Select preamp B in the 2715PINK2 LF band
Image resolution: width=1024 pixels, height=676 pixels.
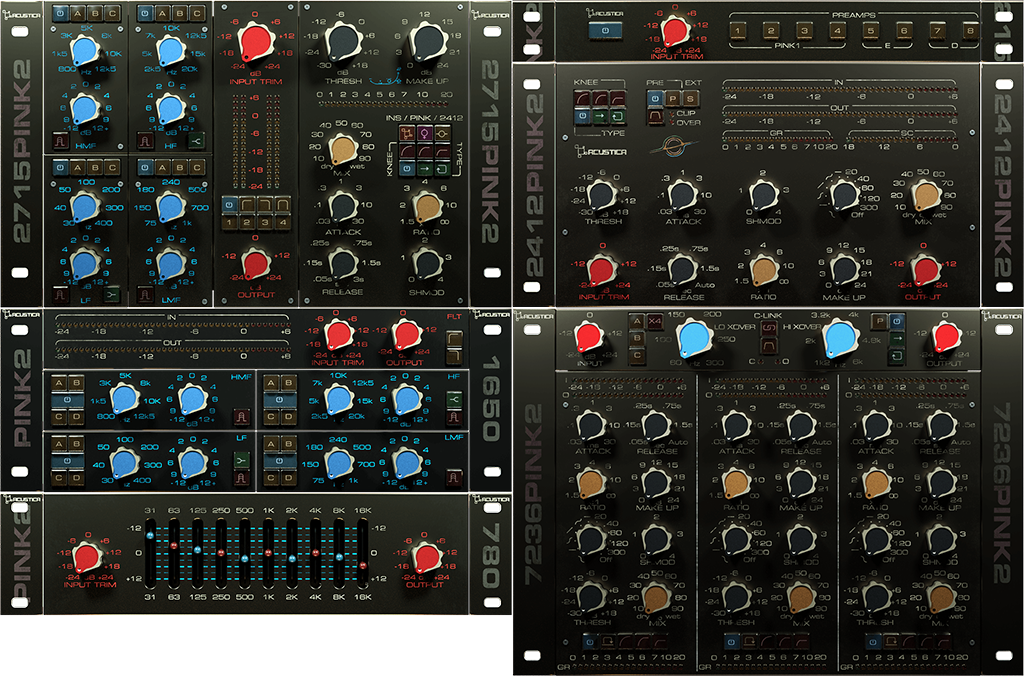pos(95,167)
